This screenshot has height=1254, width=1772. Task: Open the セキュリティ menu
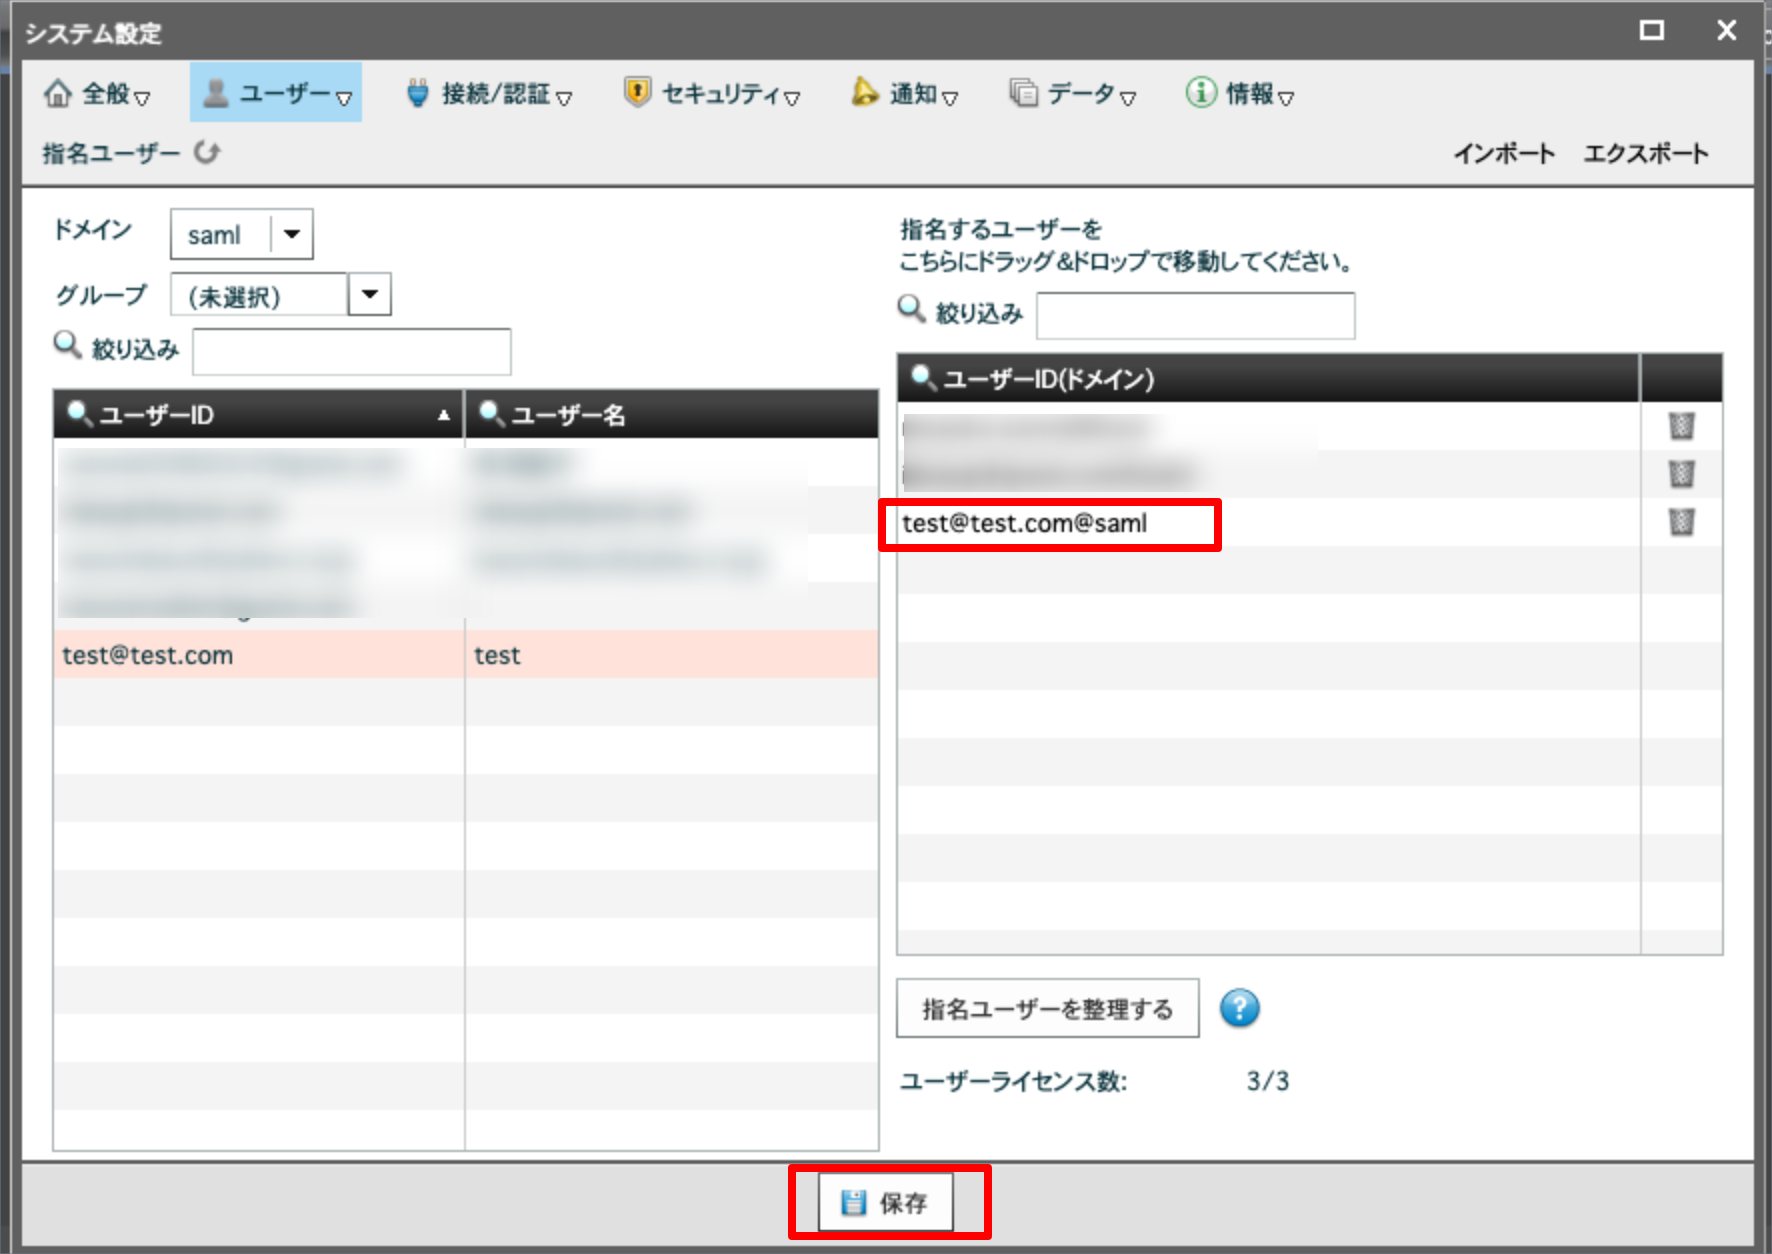coord(712,94)
